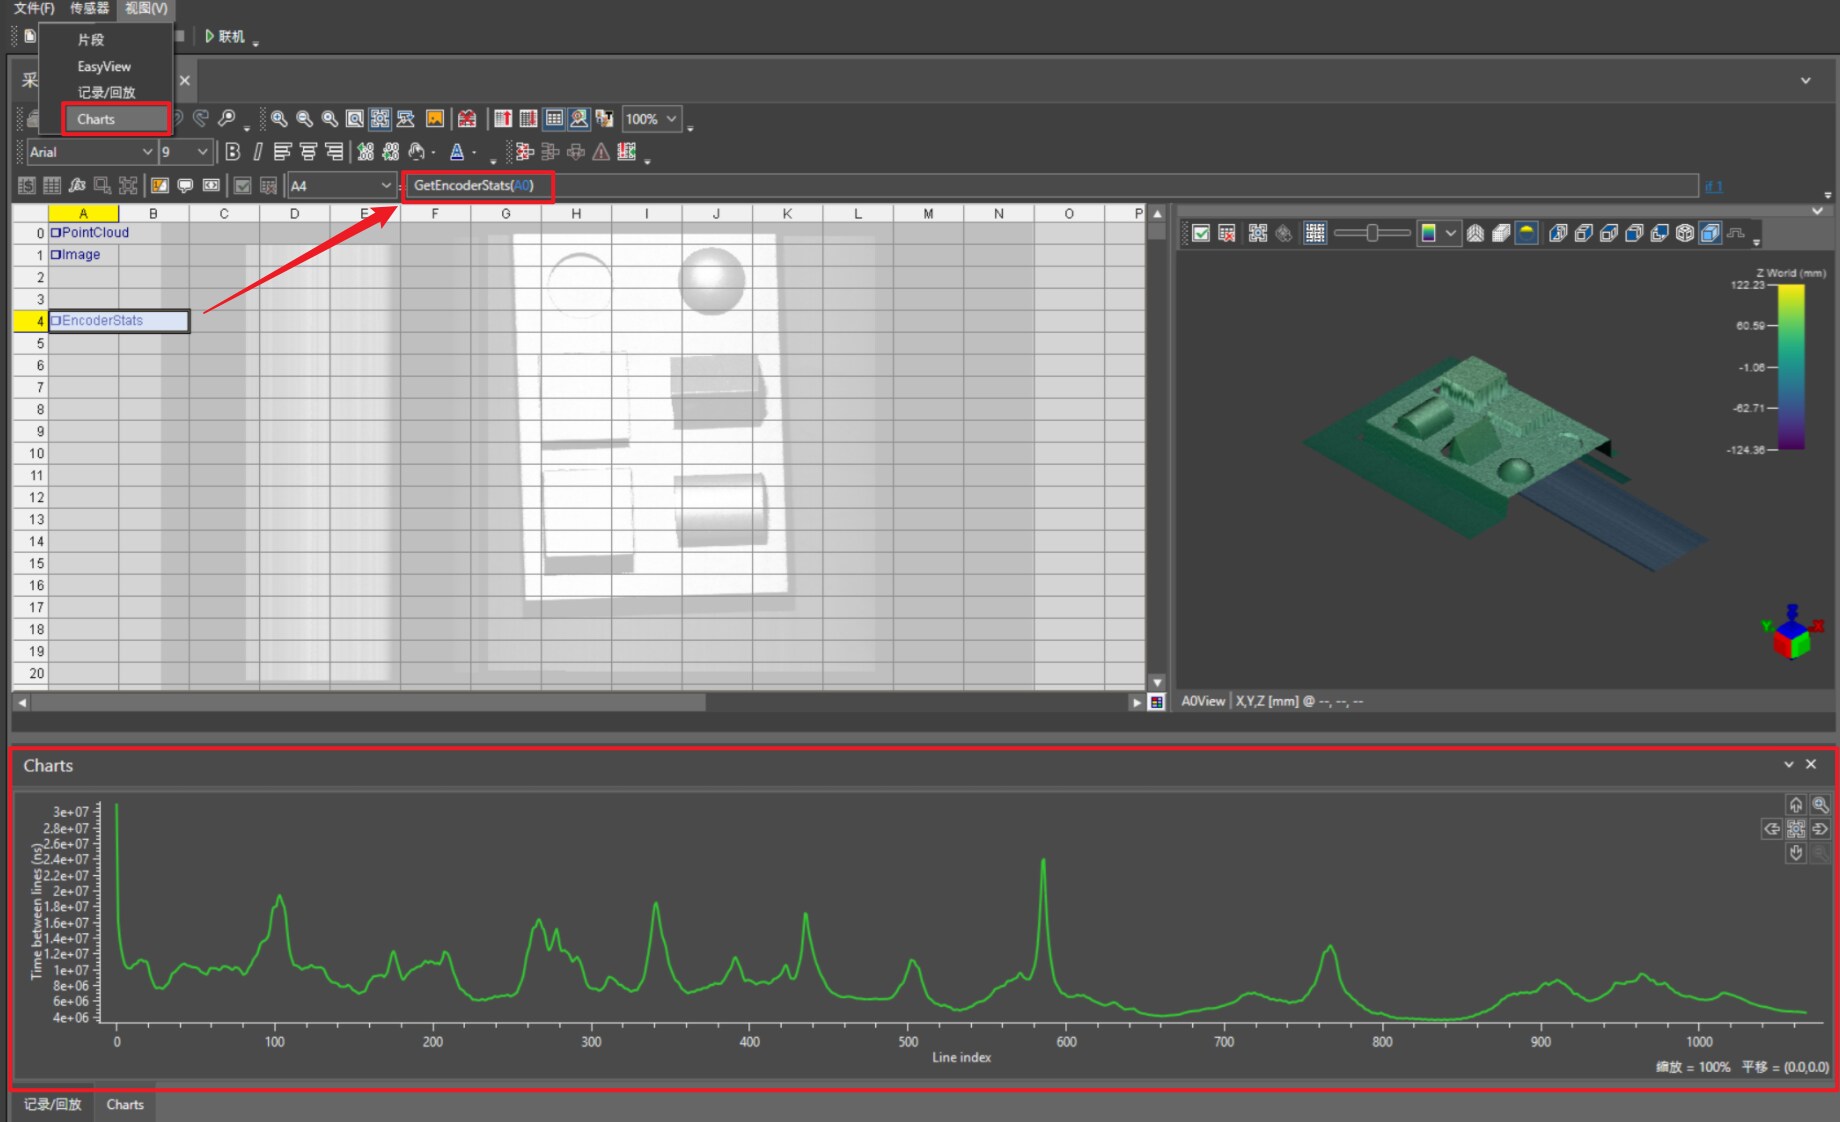Click the speech bubble comment icon
The width and height of the screenshot is (1840, 1122).
[x=185, y=186]
